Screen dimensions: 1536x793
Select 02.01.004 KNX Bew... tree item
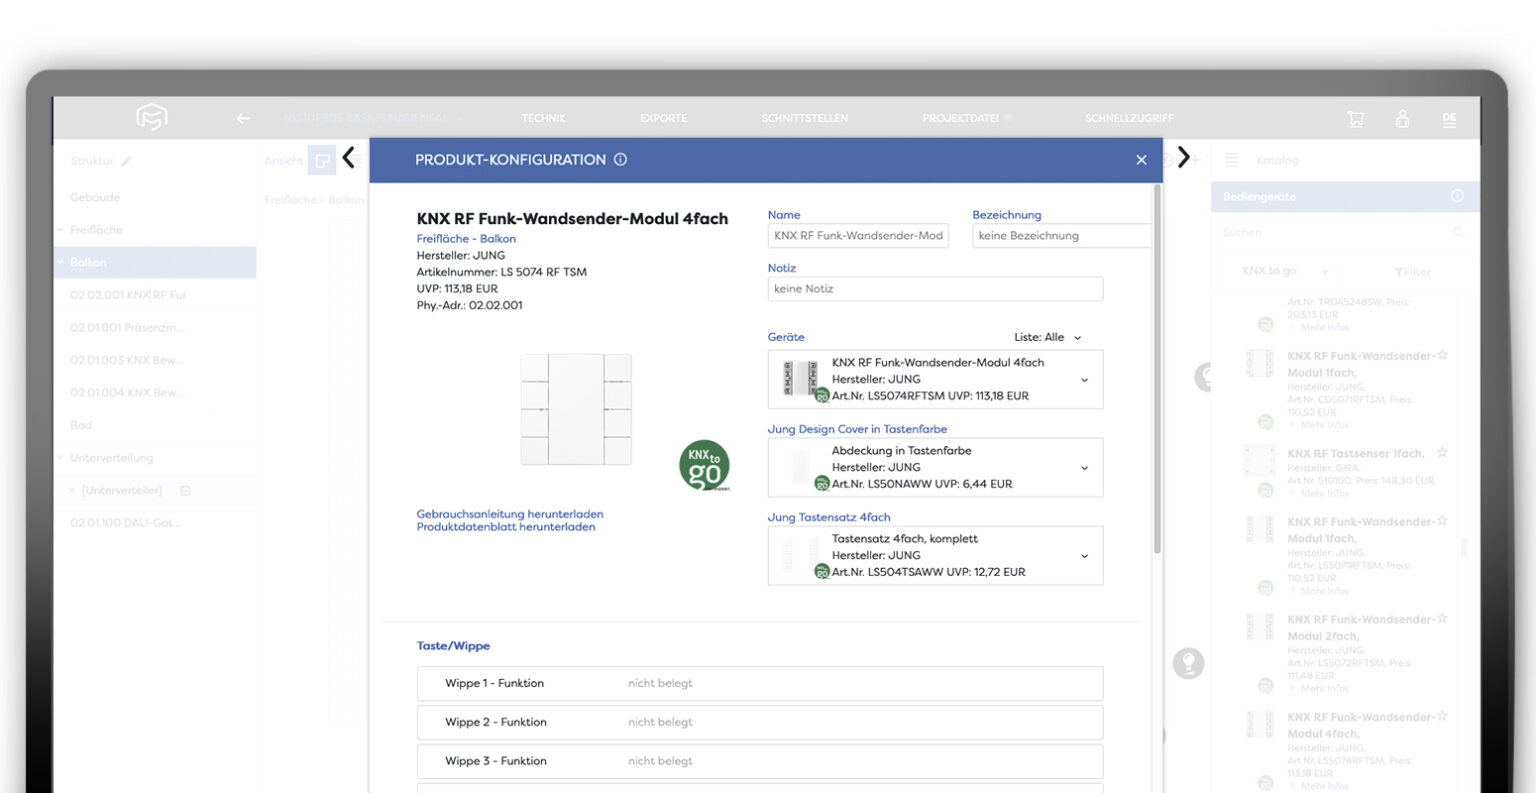[x=127, y=393]
